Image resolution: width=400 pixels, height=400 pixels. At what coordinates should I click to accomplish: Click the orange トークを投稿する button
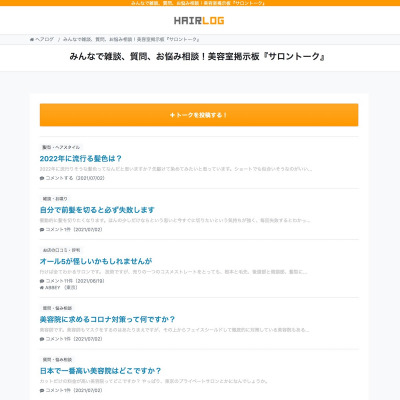[199, 115]
